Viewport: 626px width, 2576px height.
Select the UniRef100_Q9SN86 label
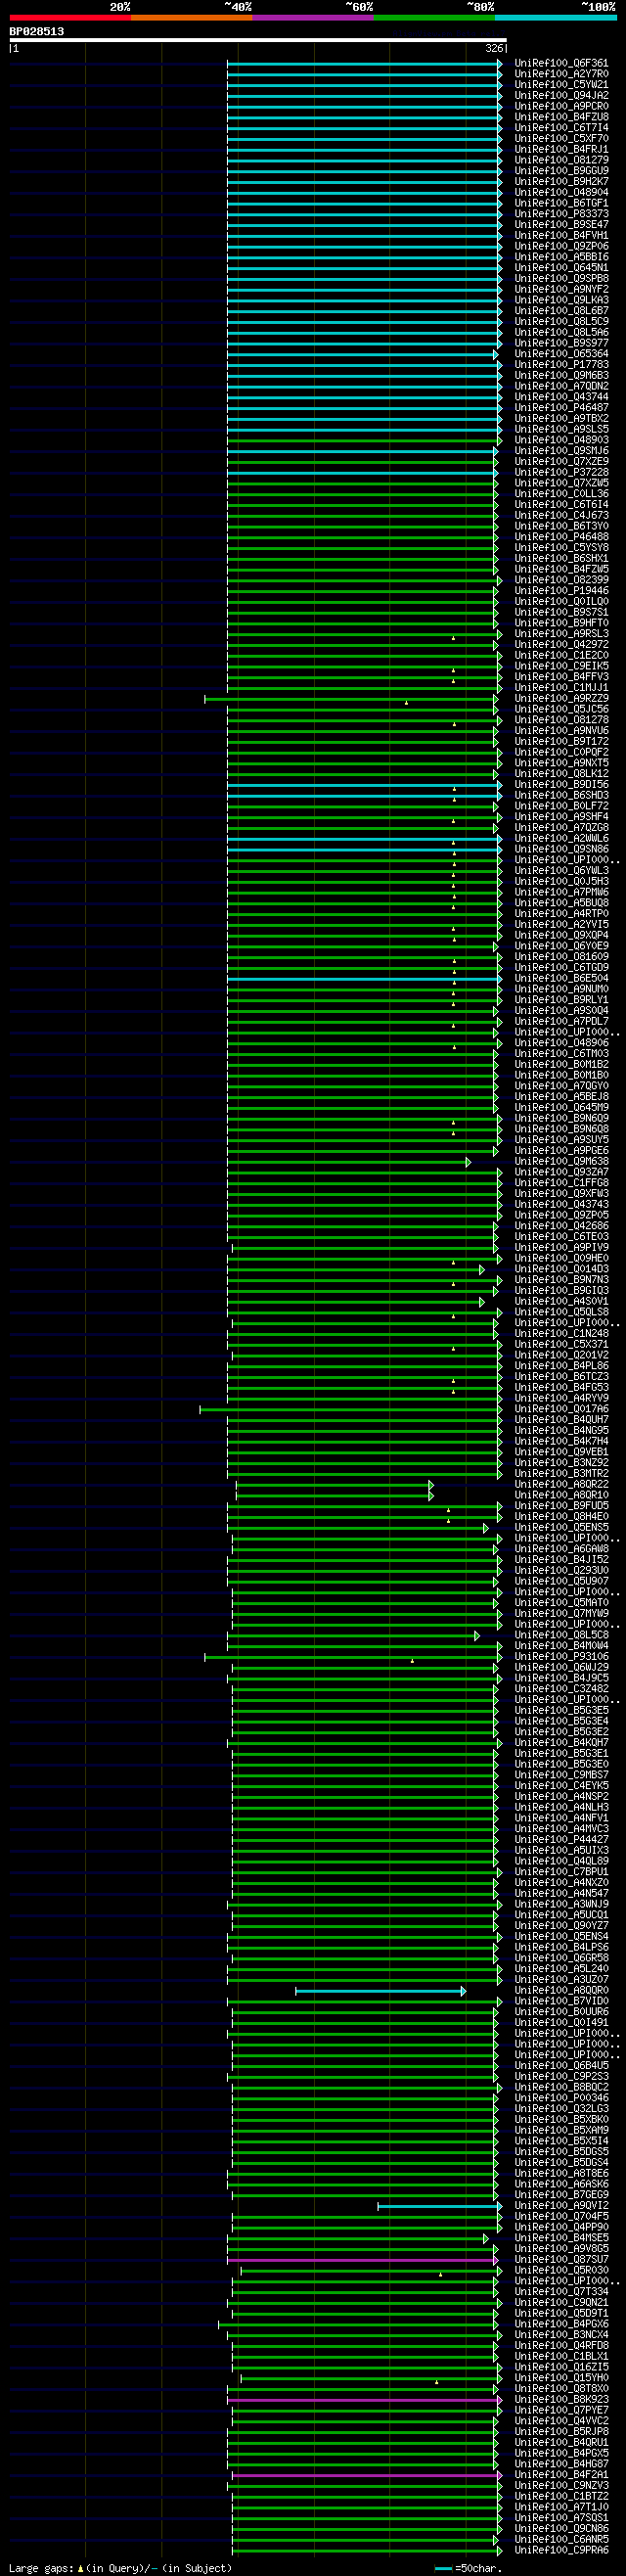click(561, 849)
